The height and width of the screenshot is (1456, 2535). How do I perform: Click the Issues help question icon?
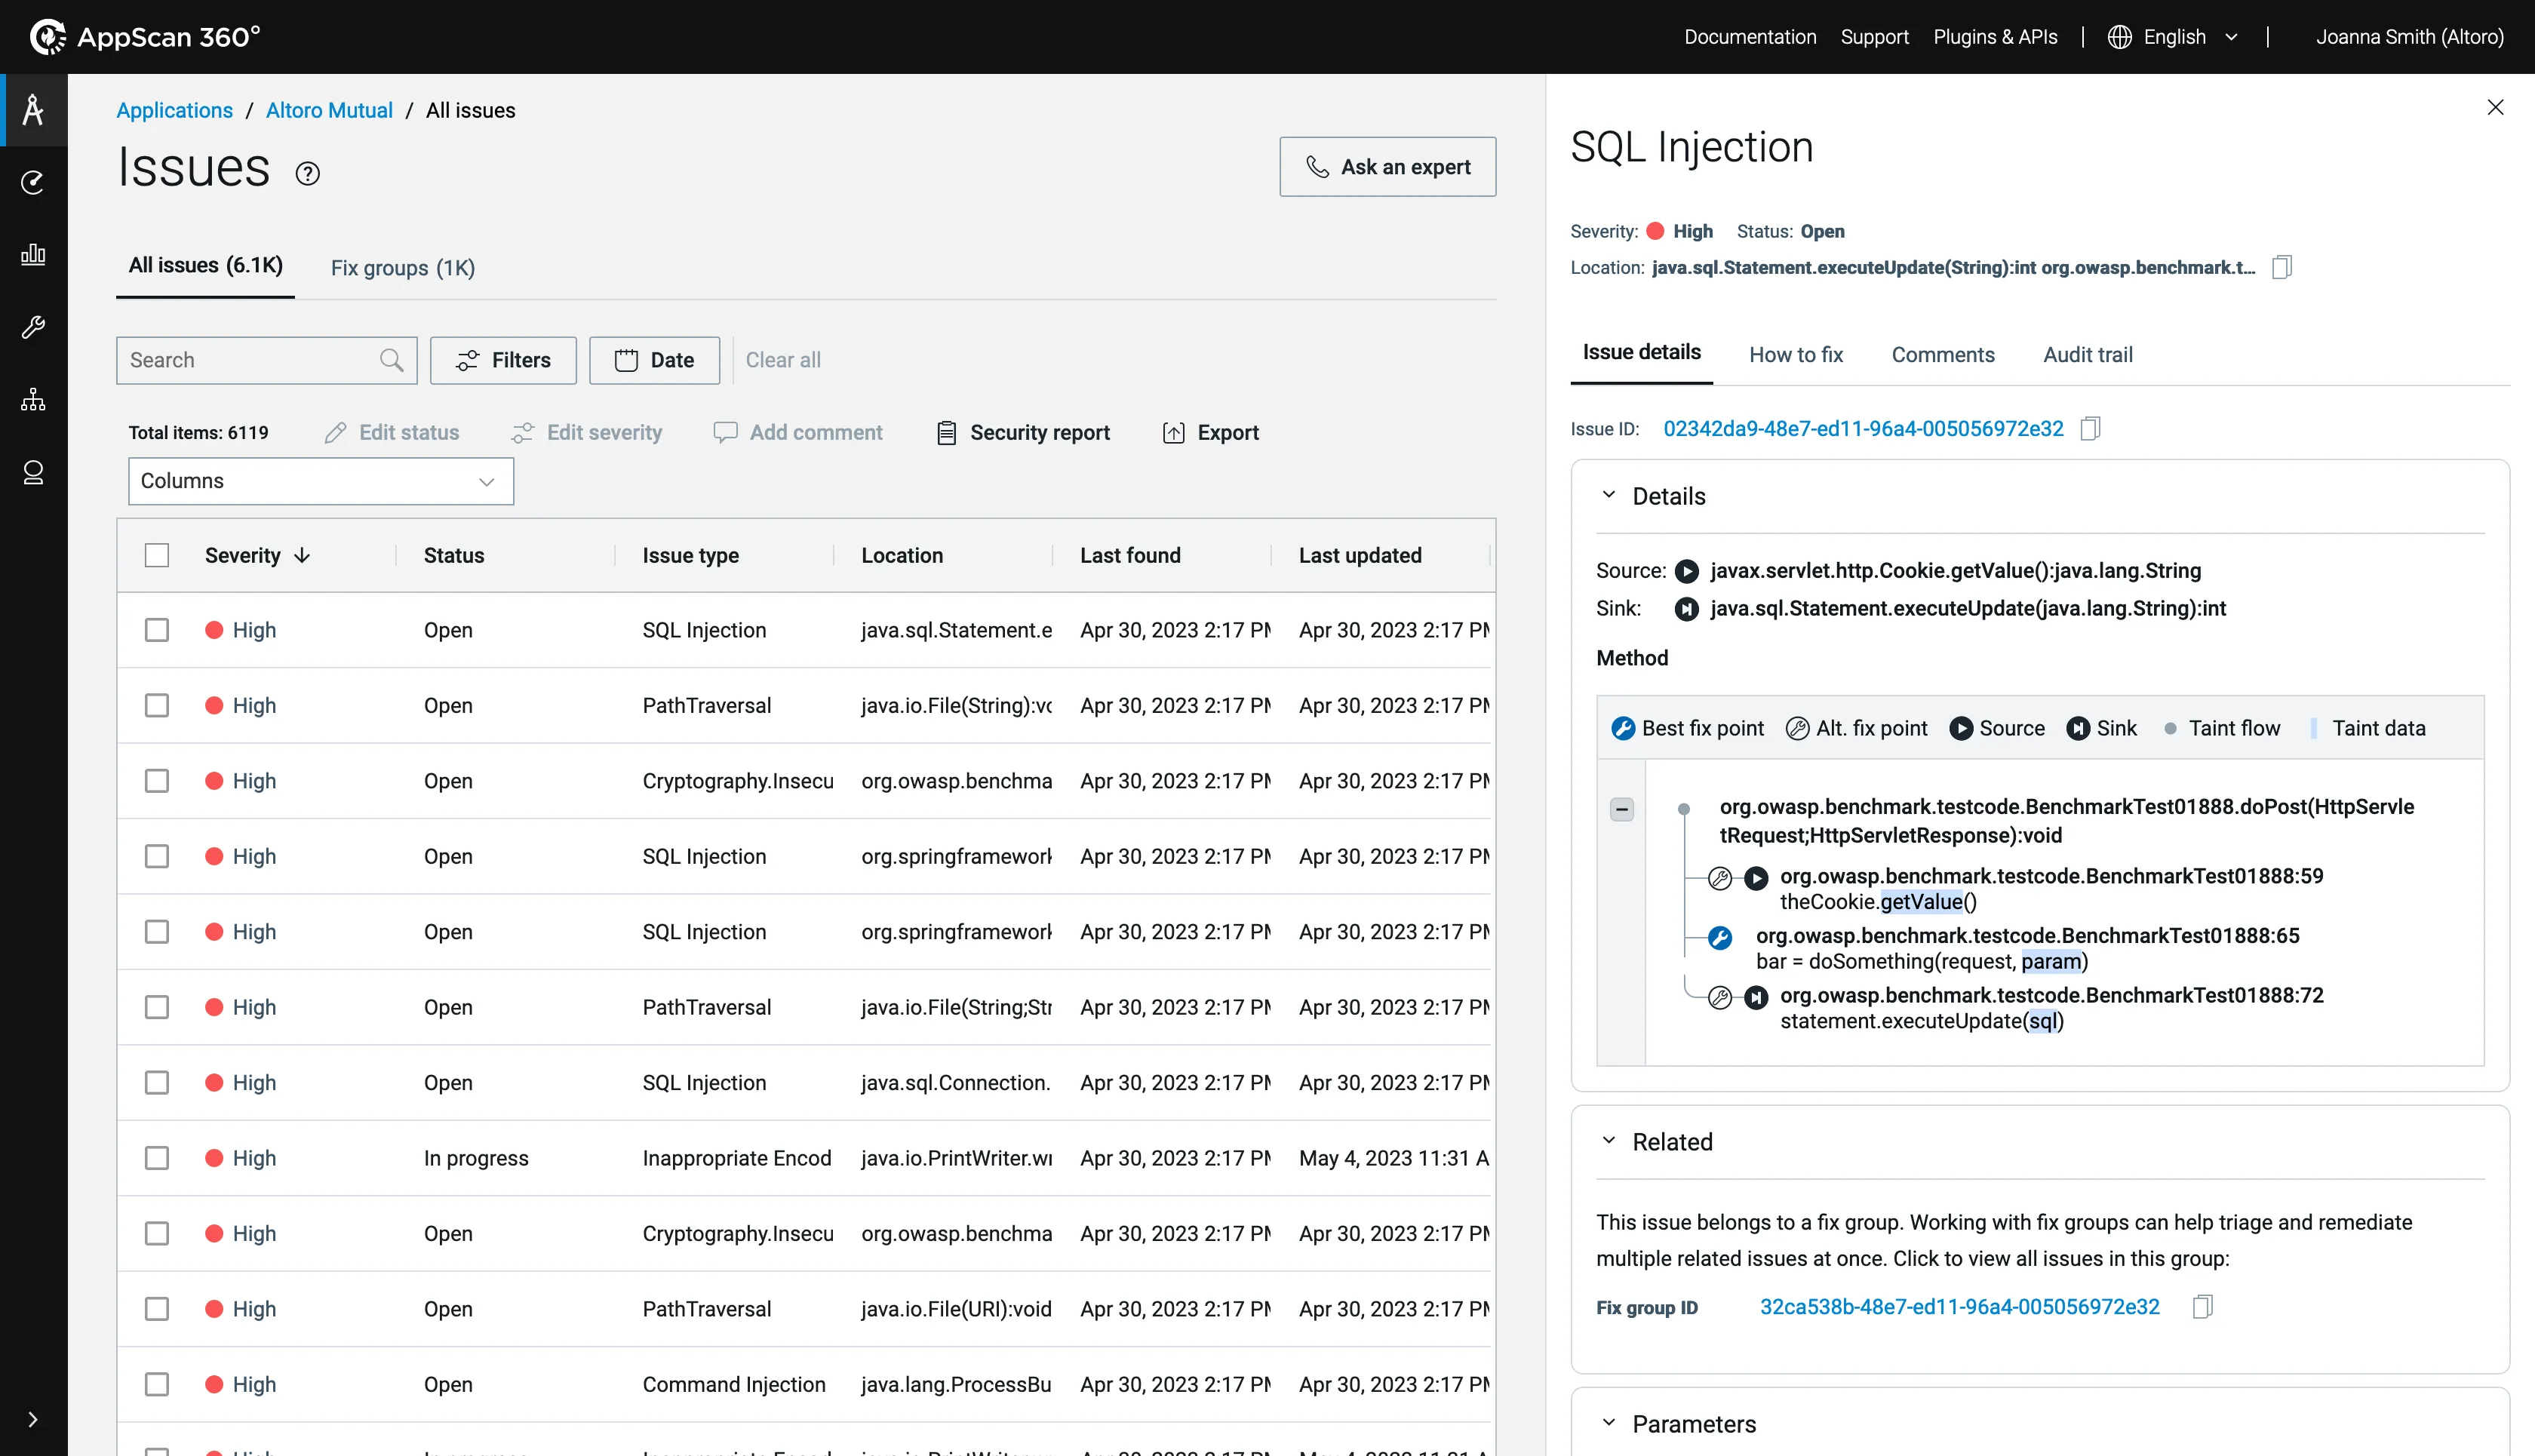[x=308, y=173]
